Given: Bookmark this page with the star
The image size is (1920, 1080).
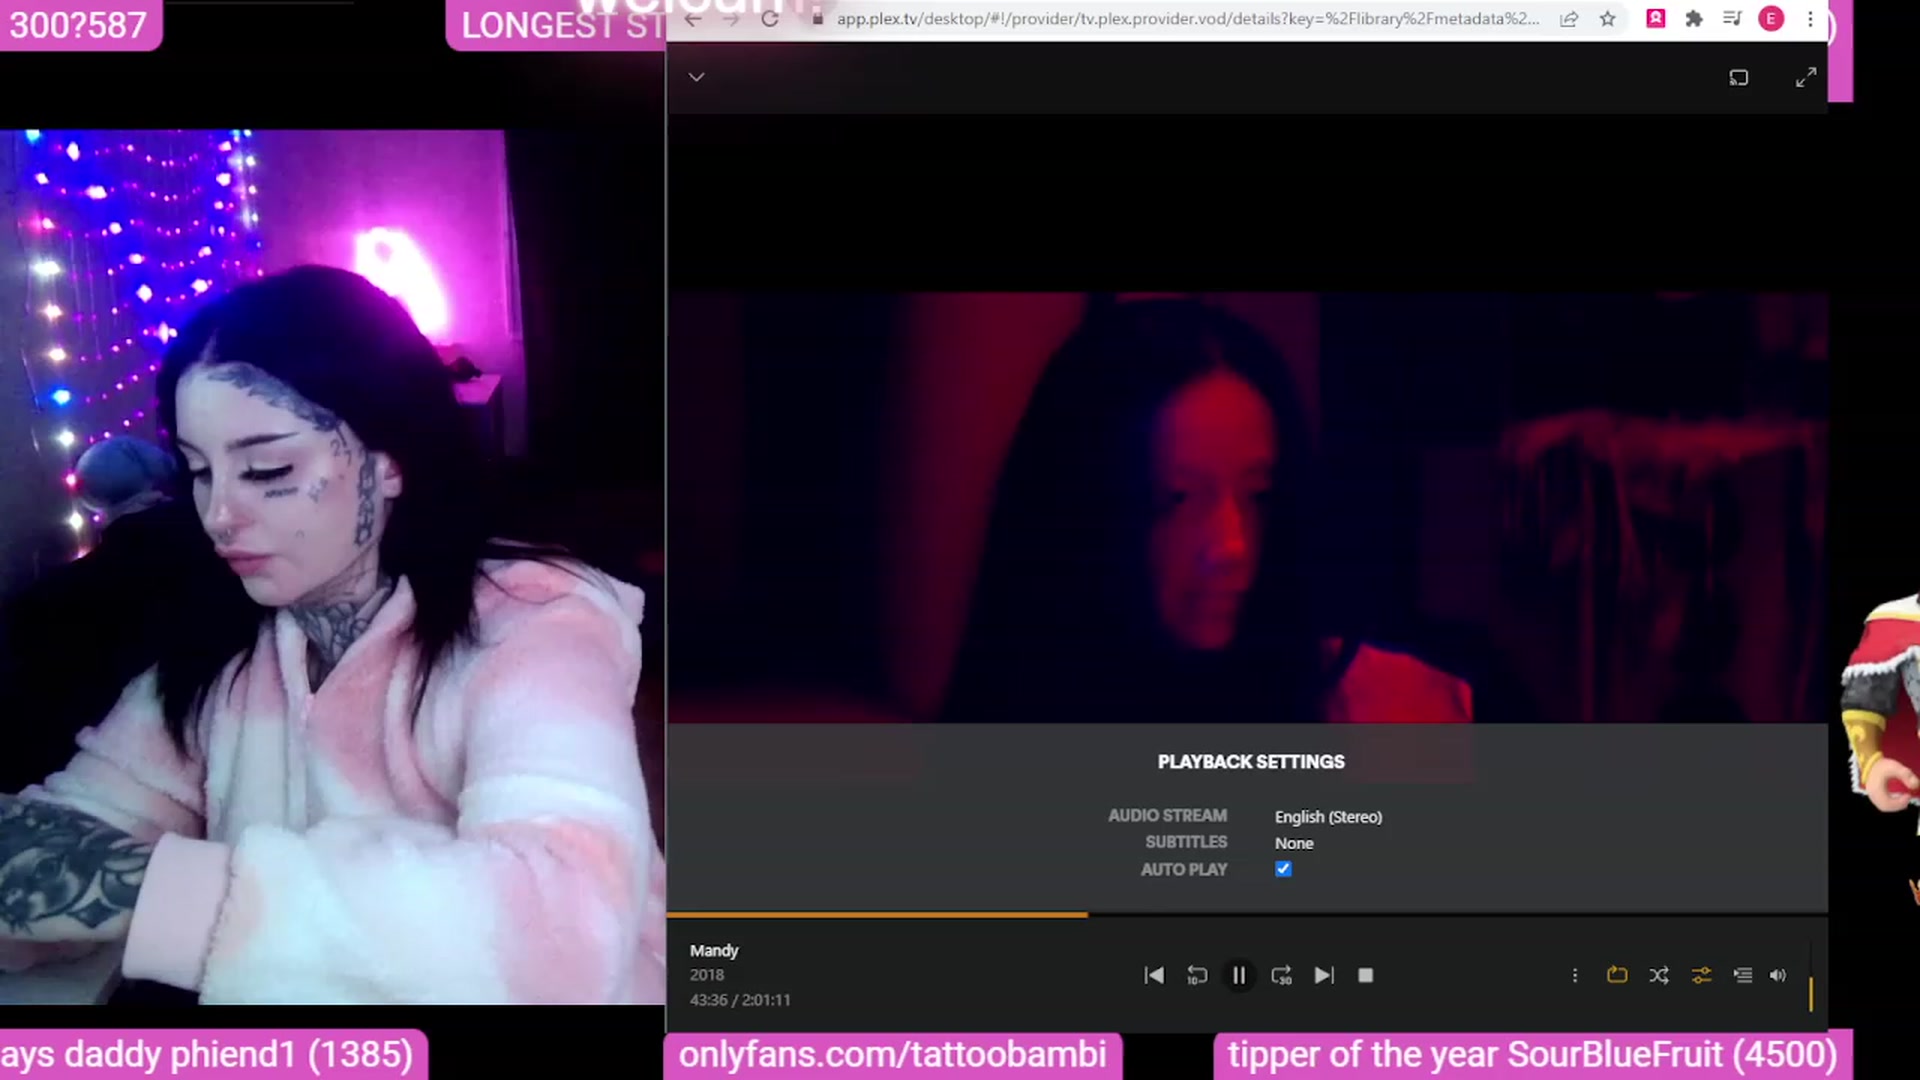Looking at the screenshot, I should tap(1607, 19).
